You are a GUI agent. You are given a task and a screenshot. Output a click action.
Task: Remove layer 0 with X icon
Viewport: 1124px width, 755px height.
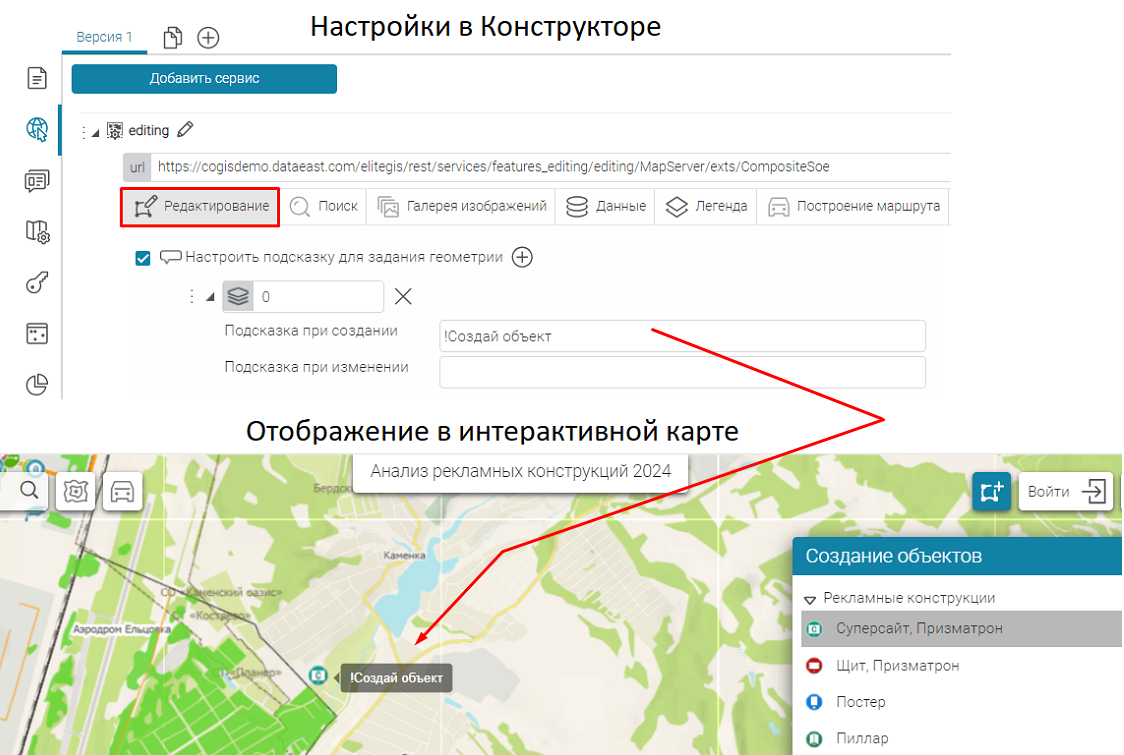pyautogui.click(x=402, y=296)
